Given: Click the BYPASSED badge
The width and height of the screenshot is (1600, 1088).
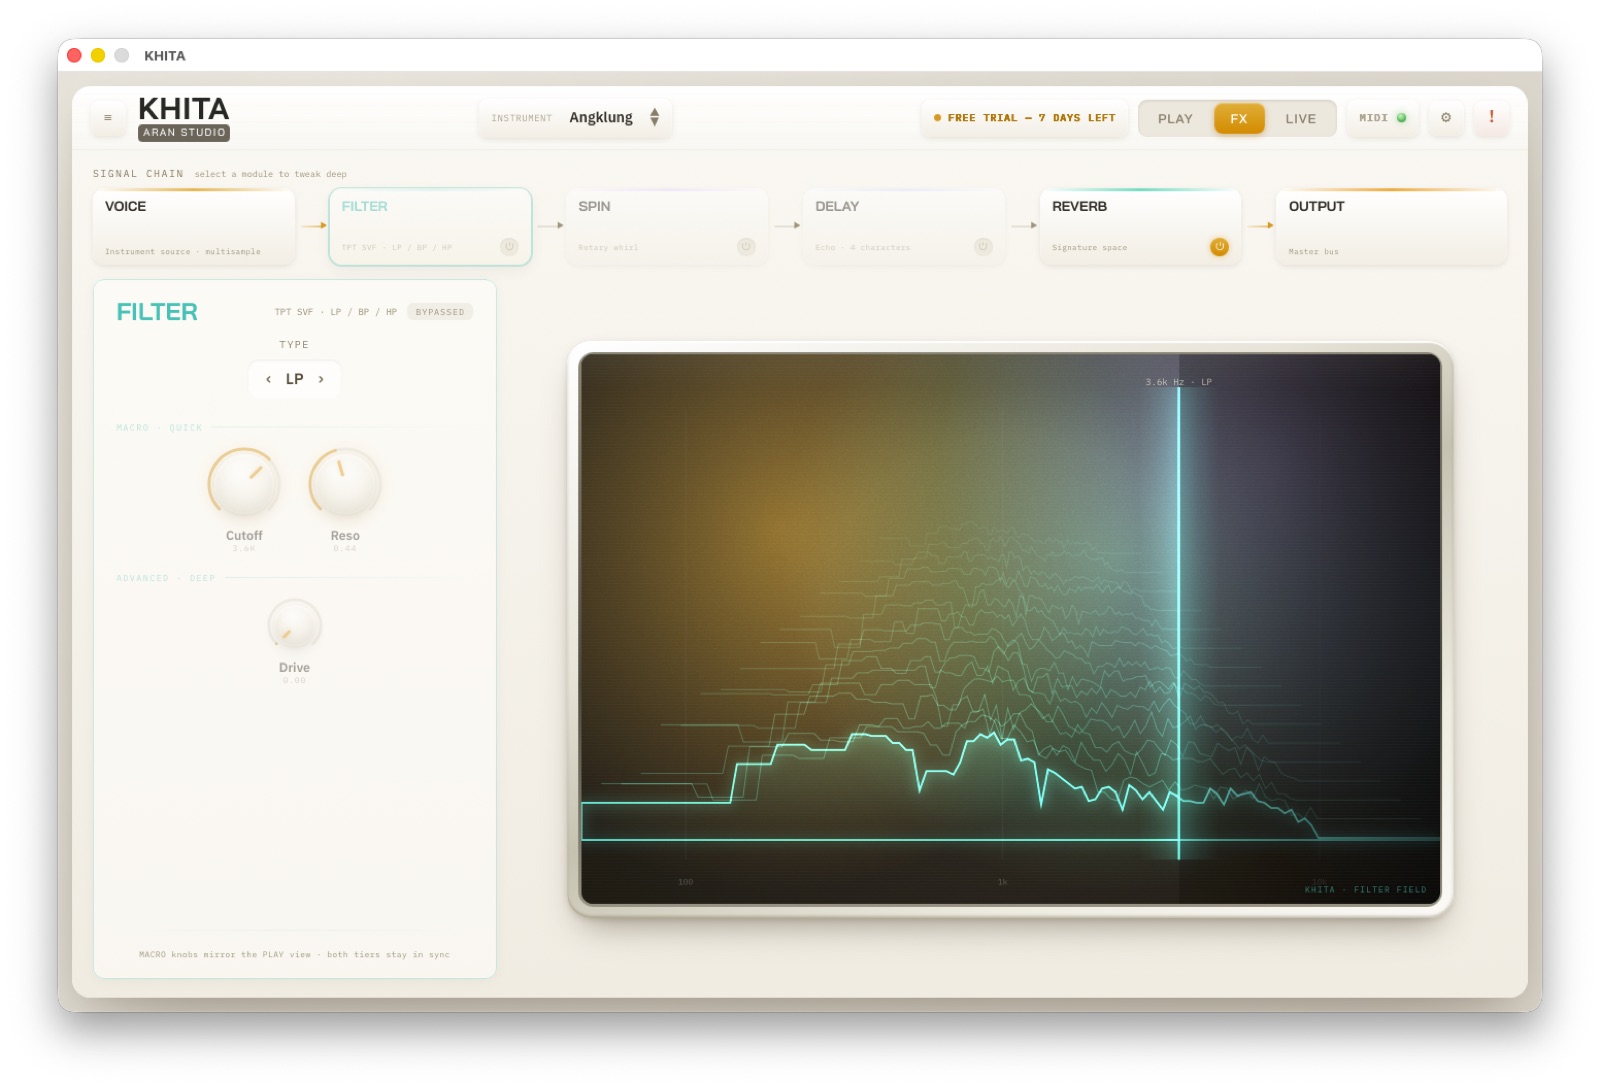Looking at the screenshot, I should (x=440, y=312).
